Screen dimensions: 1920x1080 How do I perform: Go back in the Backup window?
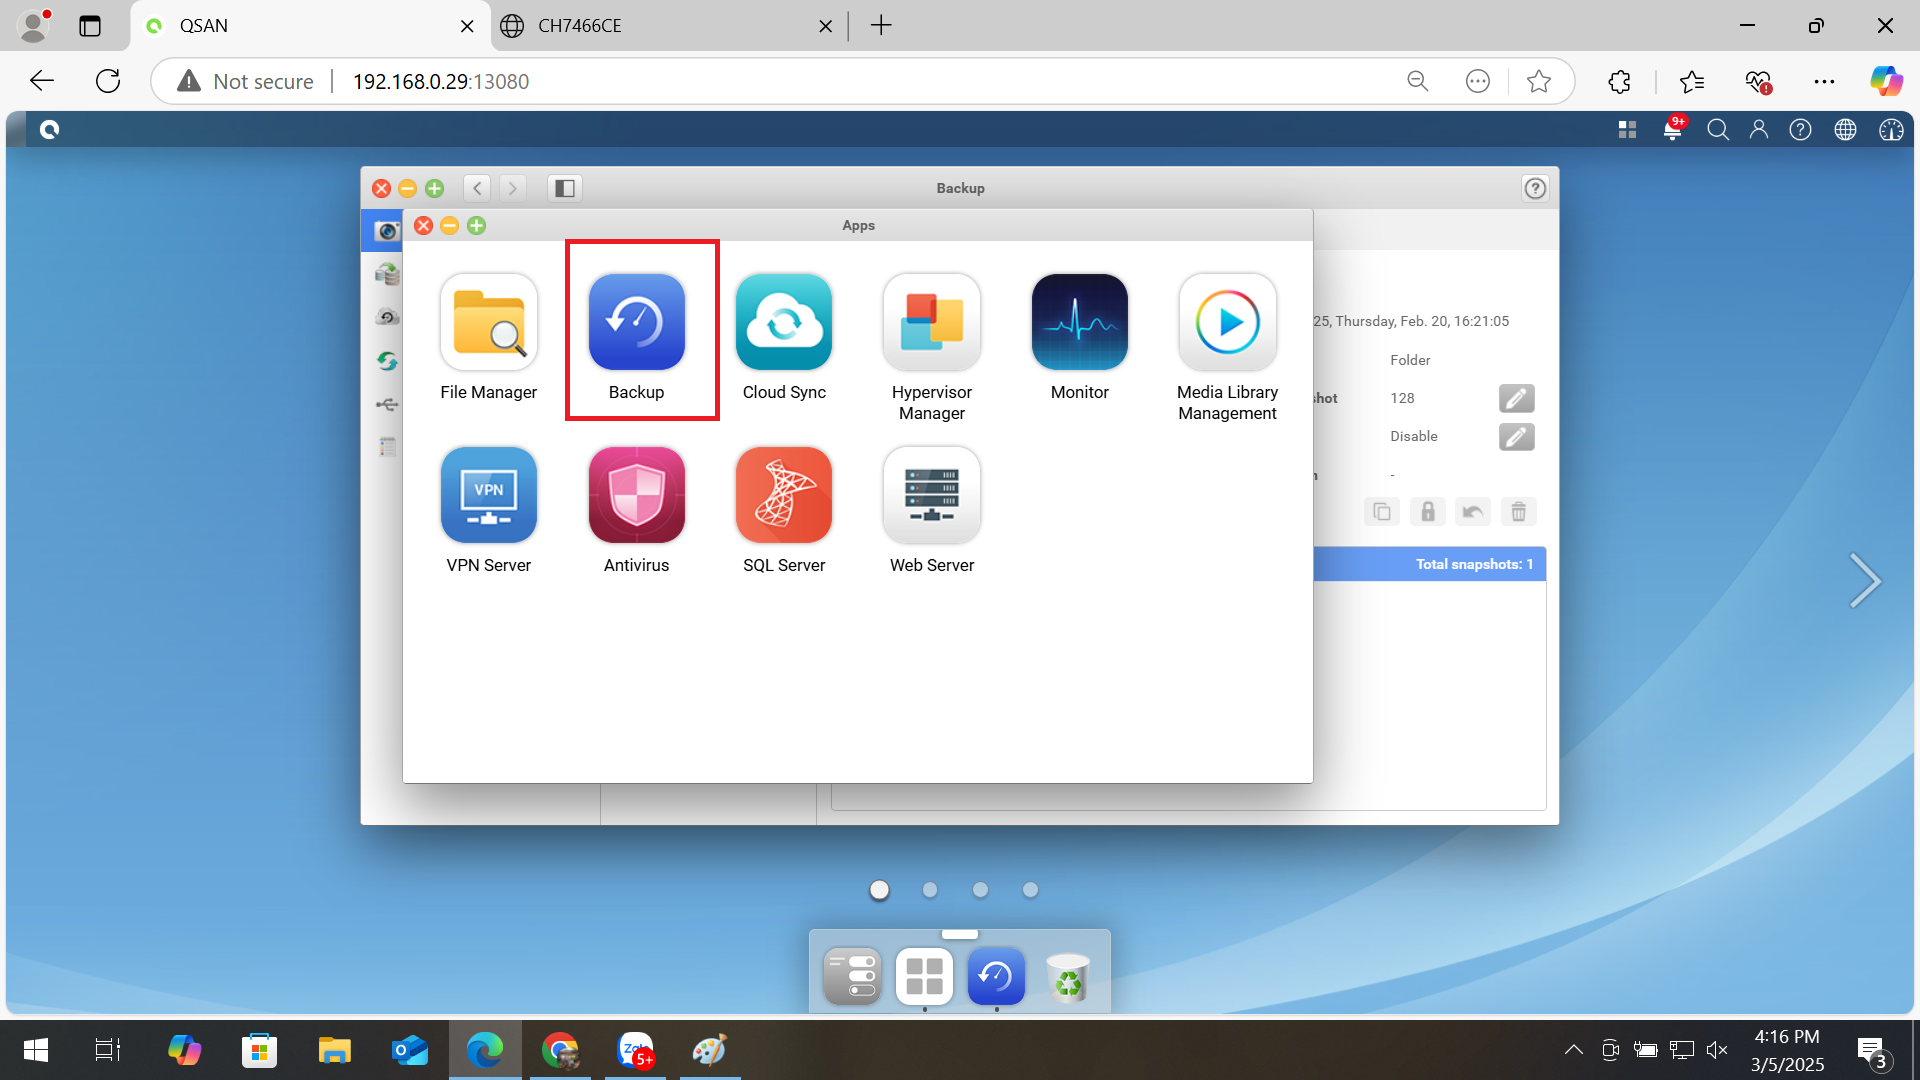478,188
